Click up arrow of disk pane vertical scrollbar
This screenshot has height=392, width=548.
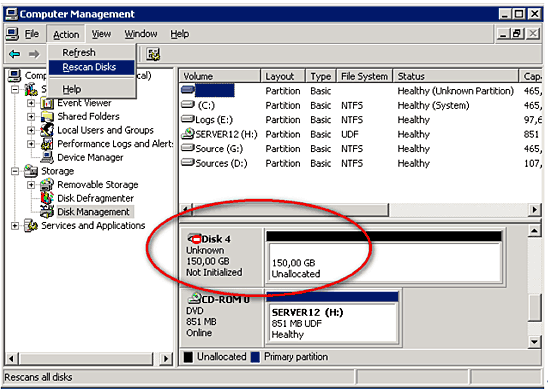tap(534, 231)
